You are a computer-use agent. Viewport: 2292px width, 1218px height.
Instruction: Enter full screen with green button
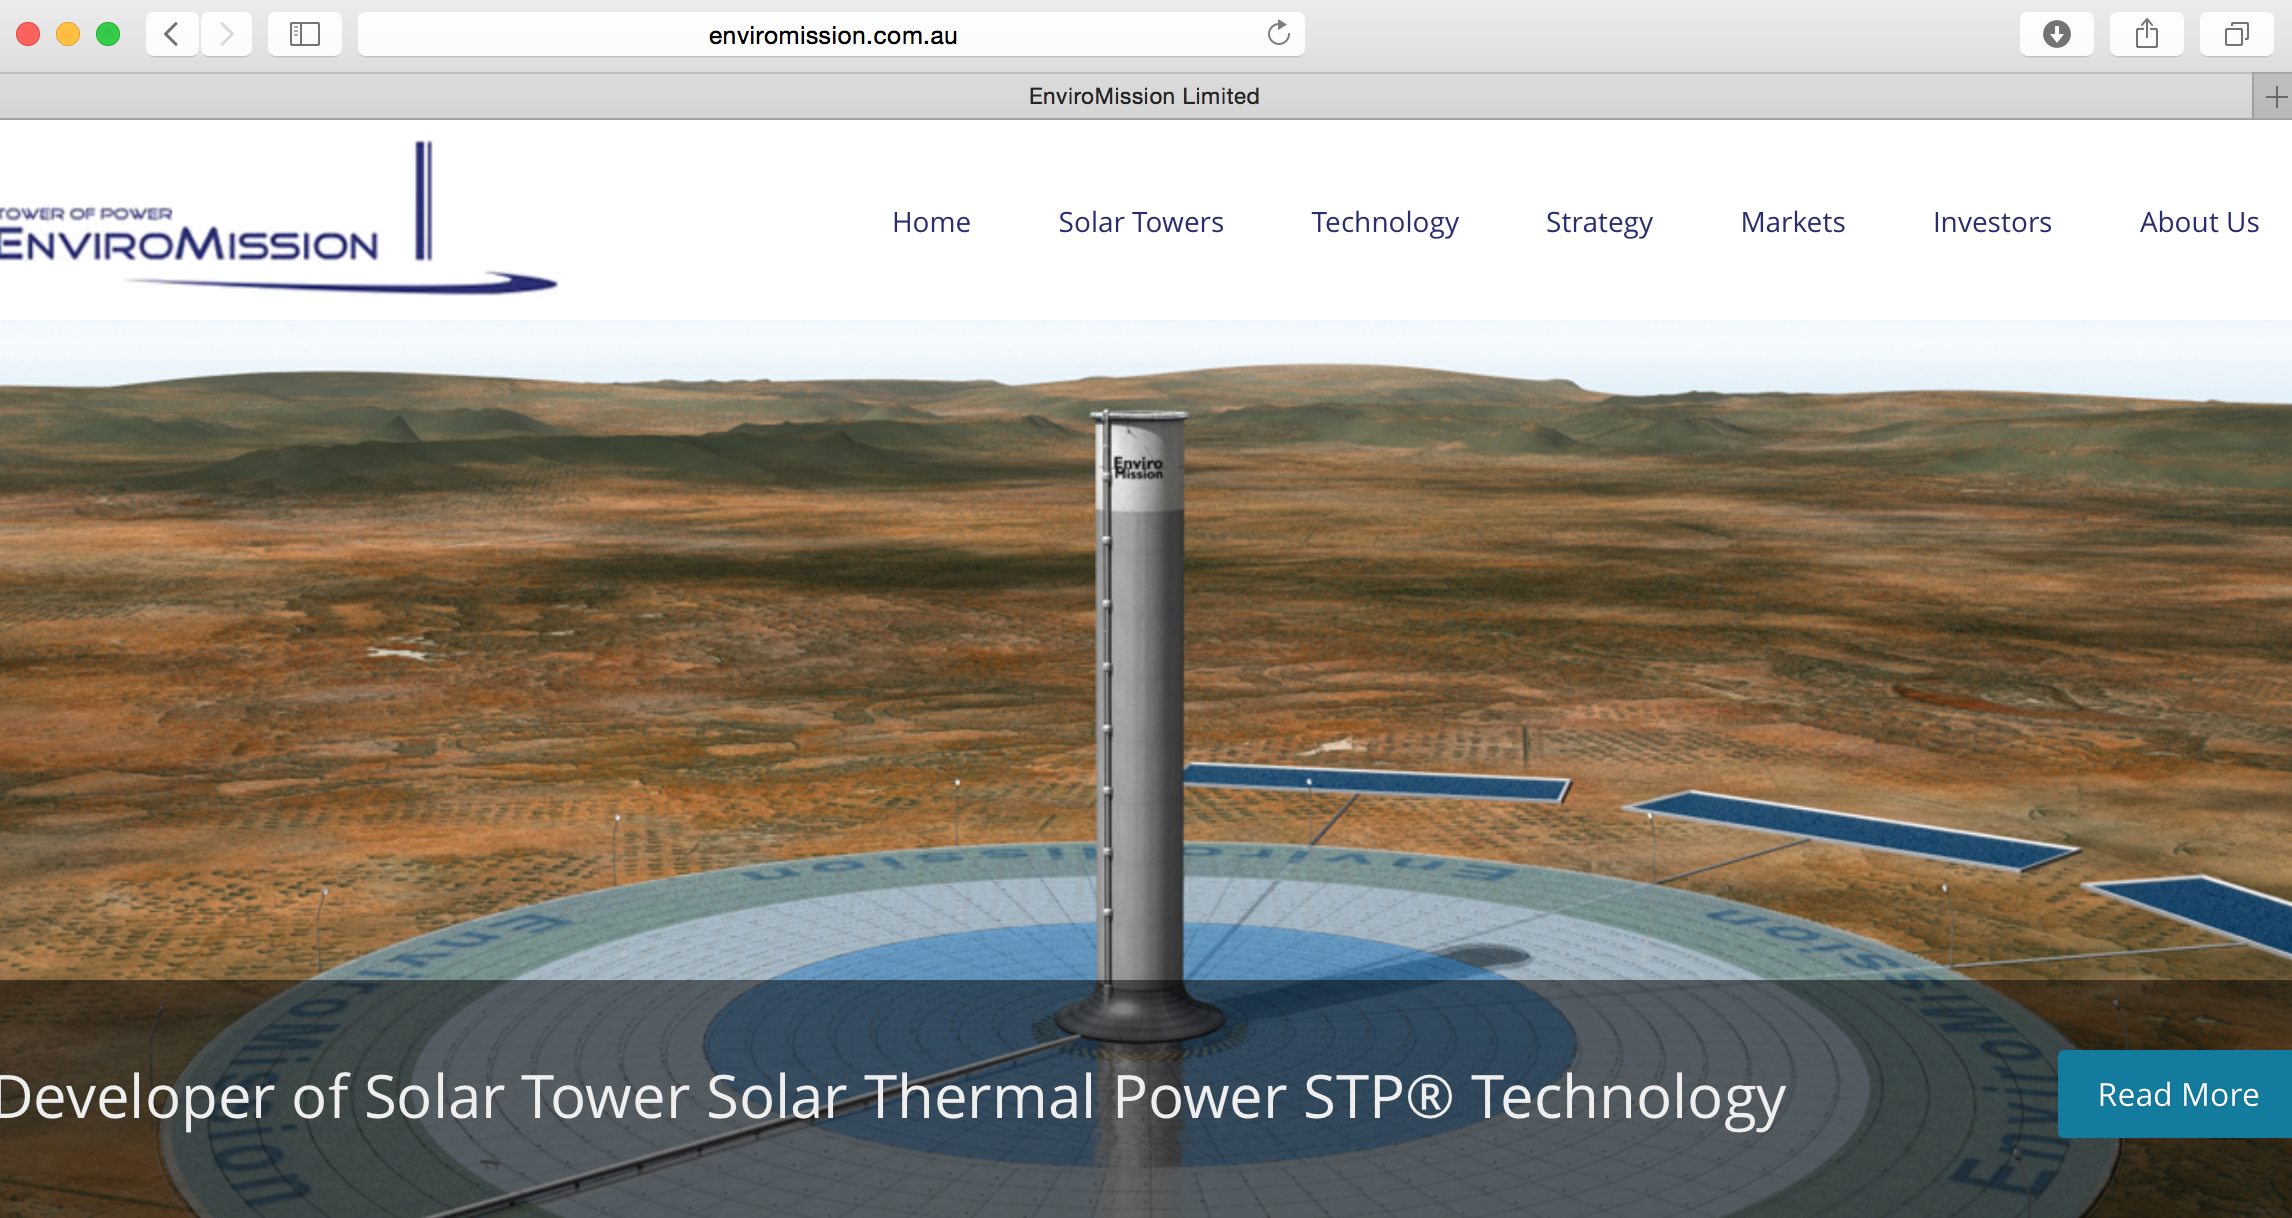click(x=108, y=35)
